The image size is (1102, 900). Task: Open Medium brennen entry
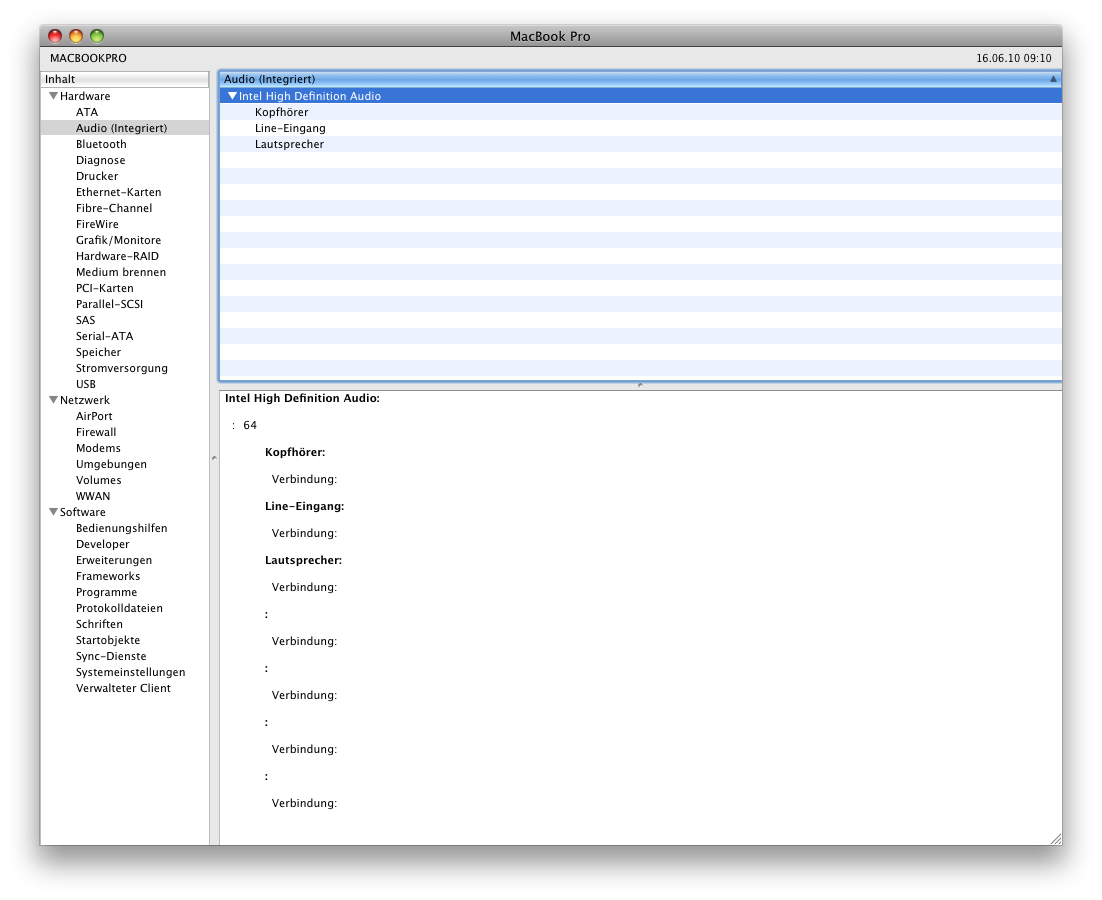click(x=121, y=272)
